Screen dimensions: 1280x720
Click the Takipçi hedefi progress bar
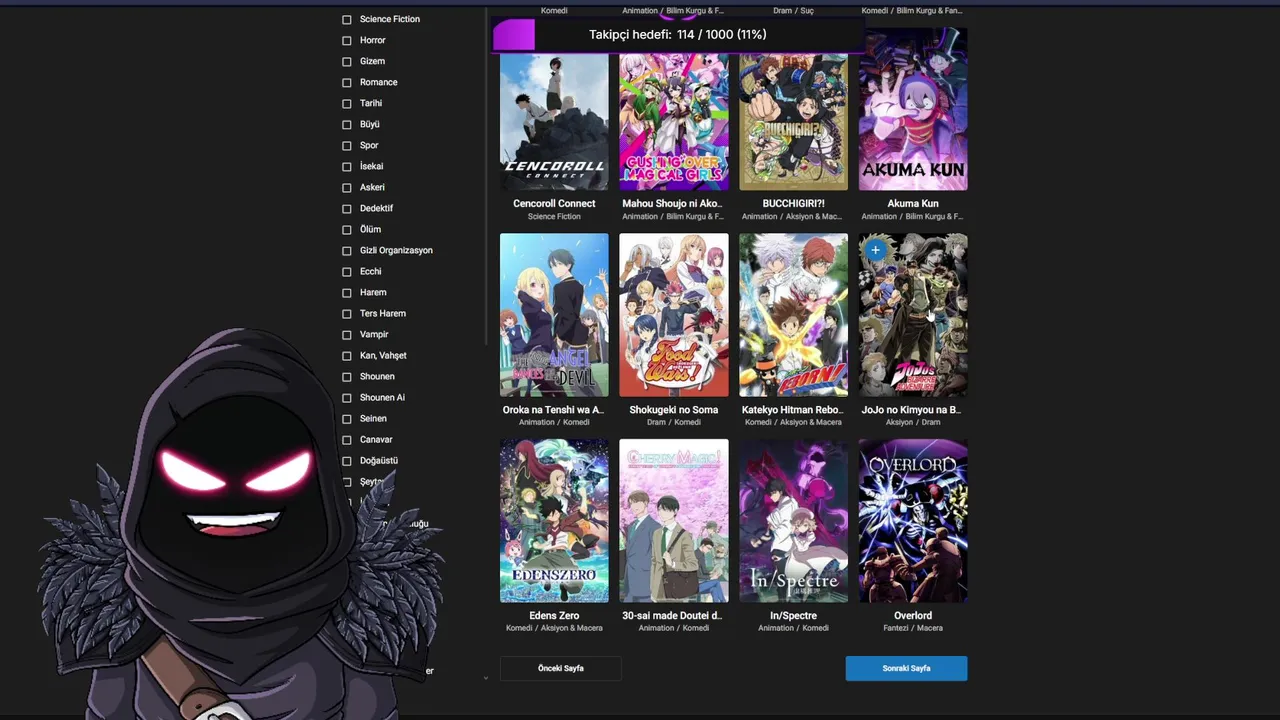(x=678, y=35)
